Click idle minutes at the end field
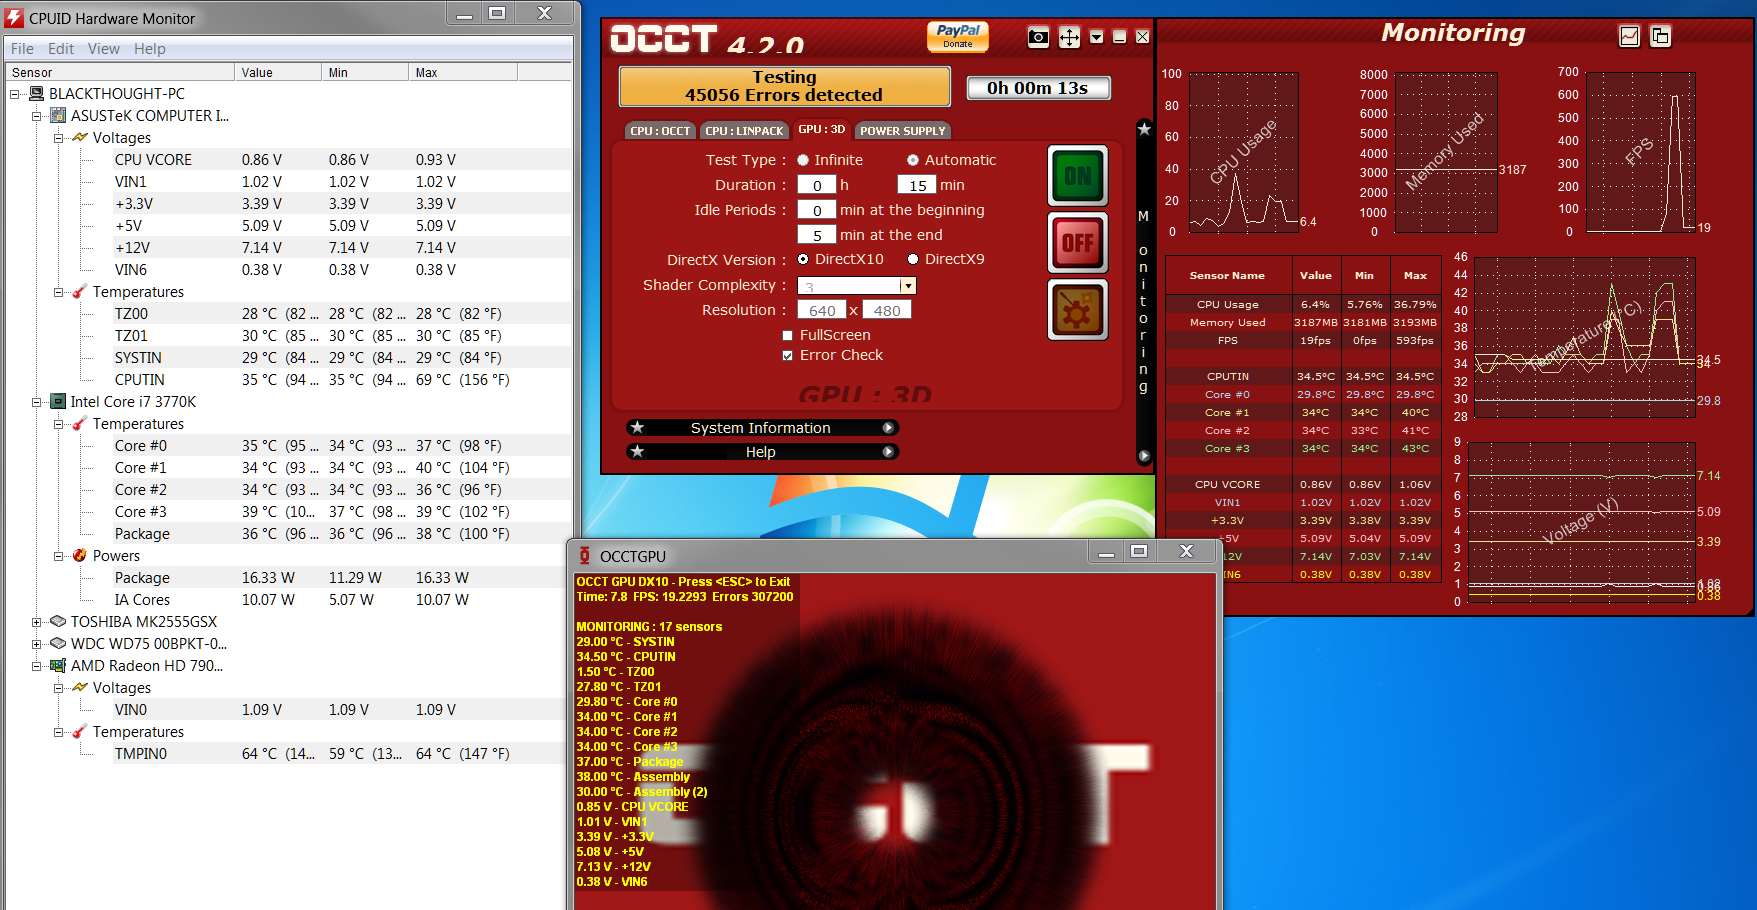1757x910 pixels. tap(817, 235)
